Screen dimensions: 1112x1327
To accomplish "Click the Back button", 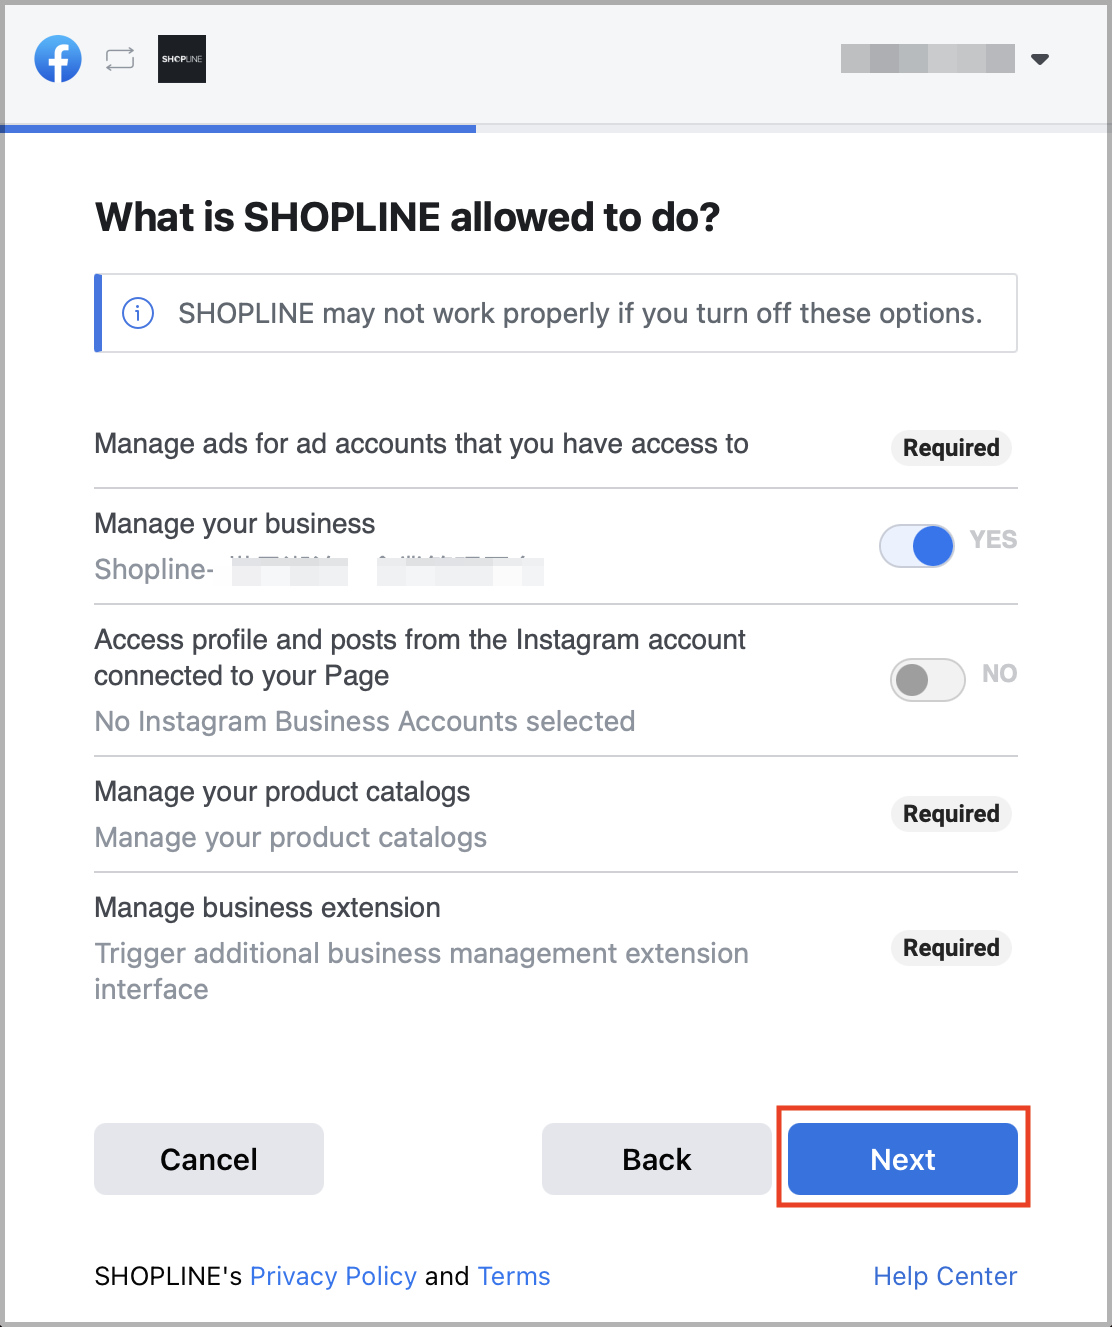I will tap(657, 1159).
